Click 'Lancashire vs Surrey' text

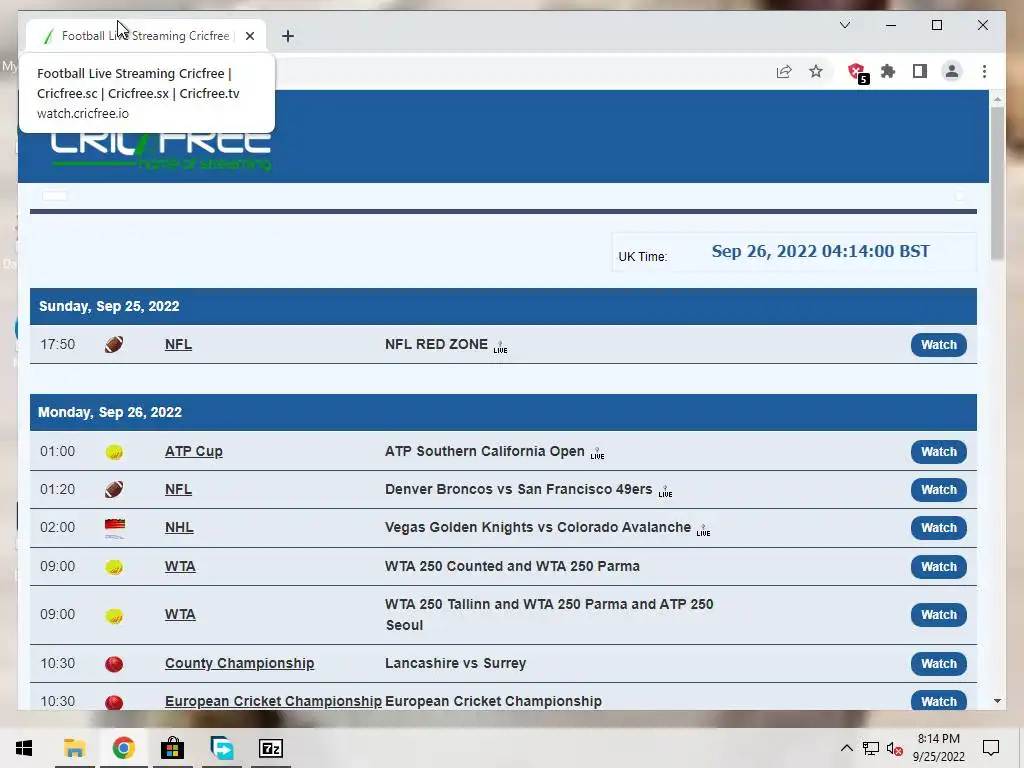455,663
